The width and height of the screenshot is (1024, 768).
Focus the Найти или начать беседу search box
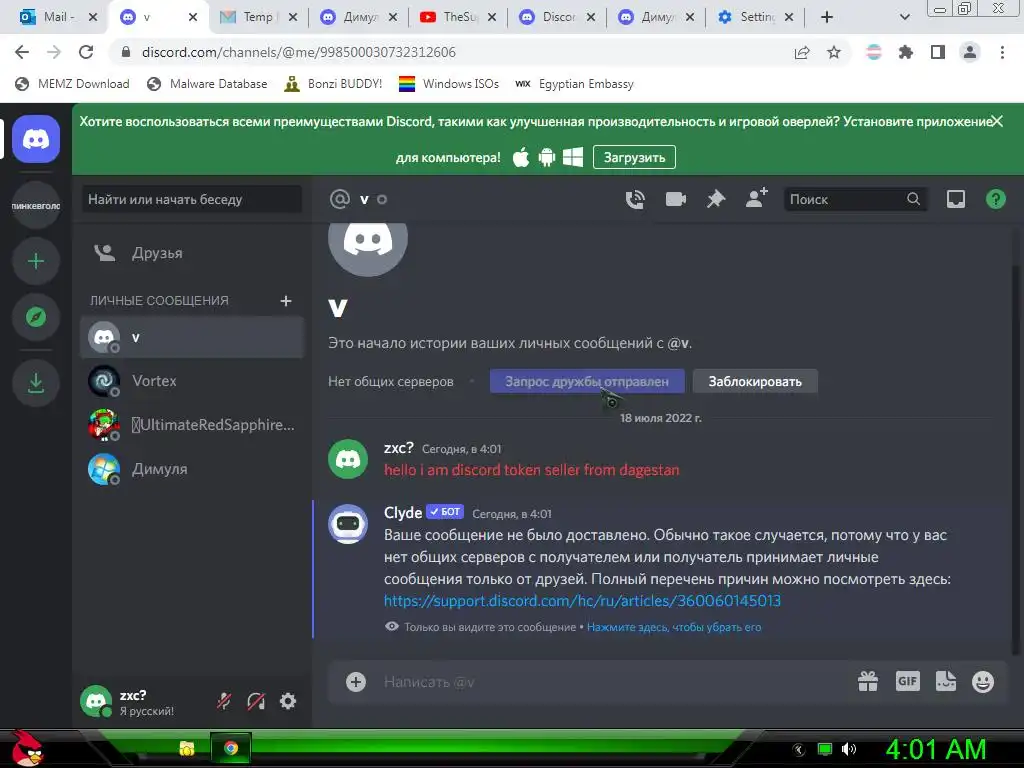point(192,199)
